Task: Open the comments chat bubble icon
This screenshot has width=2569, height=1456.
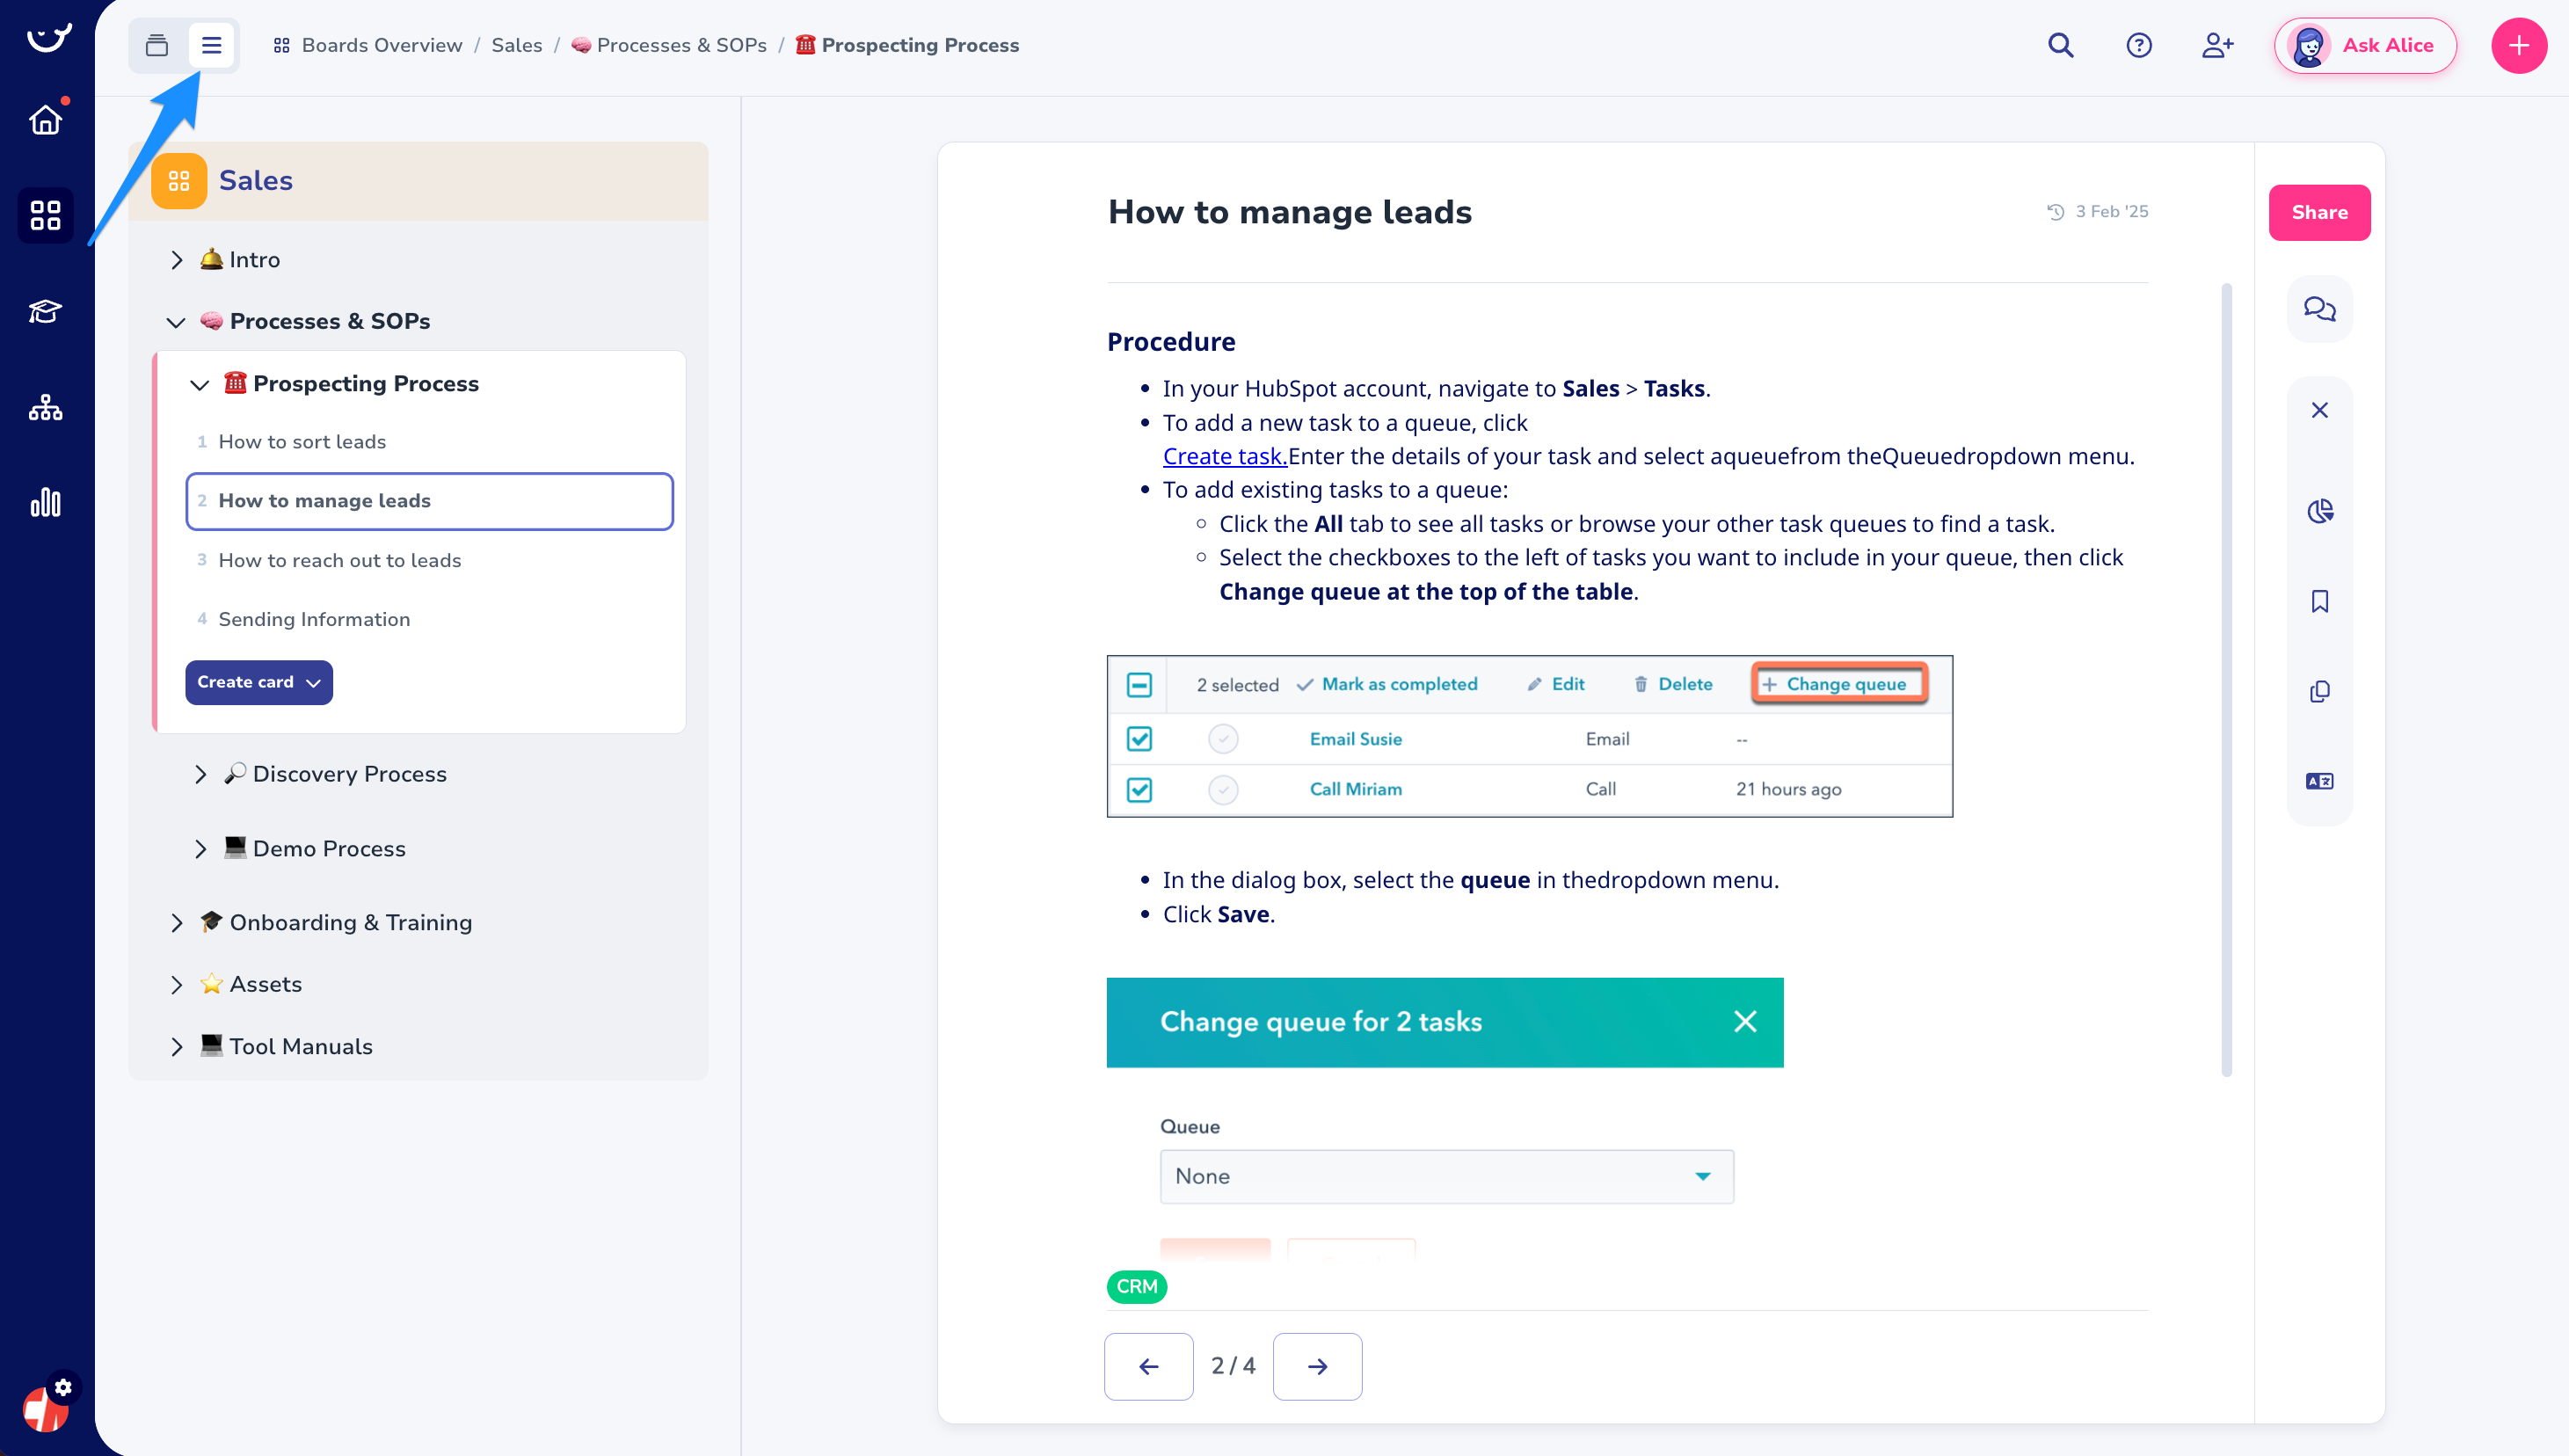Action: point(2319,309)
